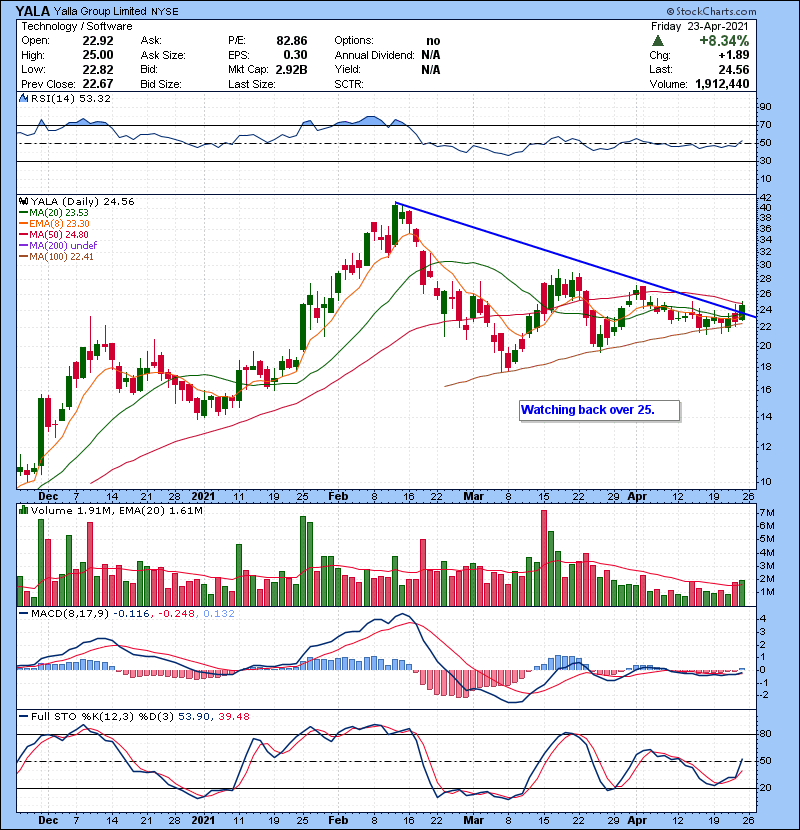
Task: Click the stochastic %D value 39.48
Action: click(233, 716)
